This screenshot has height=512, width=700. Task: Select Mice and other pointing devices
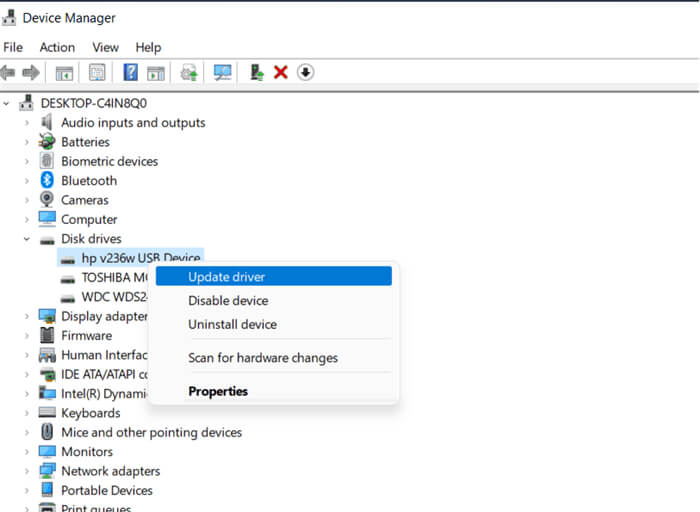[x=151, y=432]
